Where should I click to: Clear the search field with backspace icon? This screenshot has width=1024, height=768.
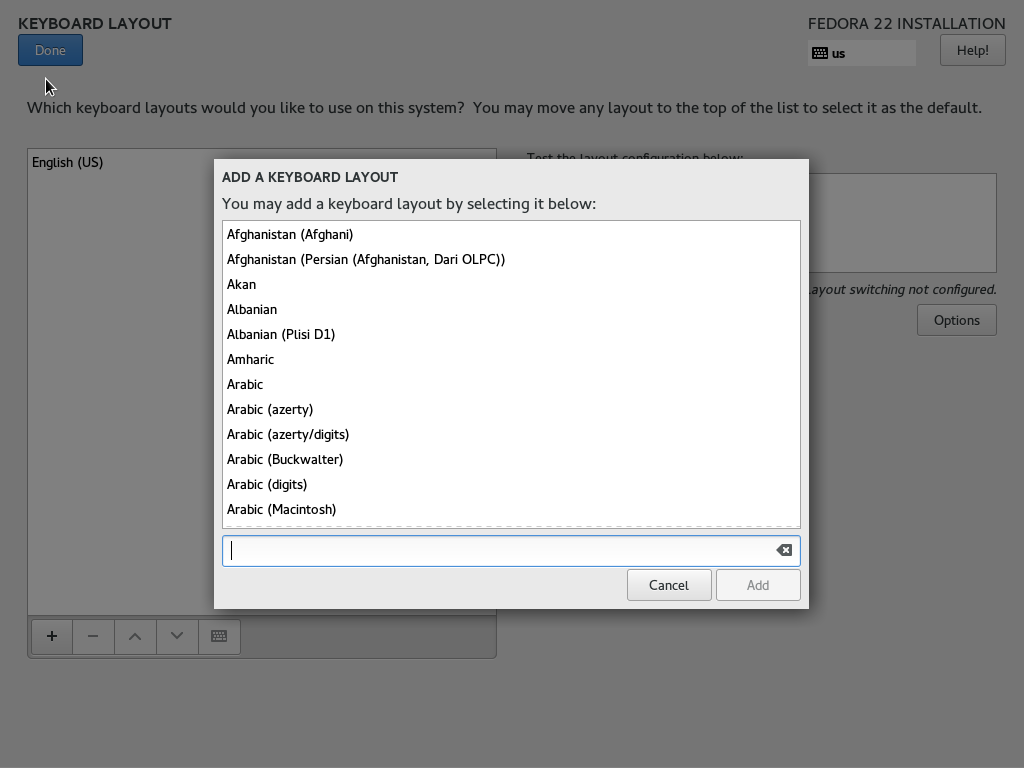coord(784,550)
